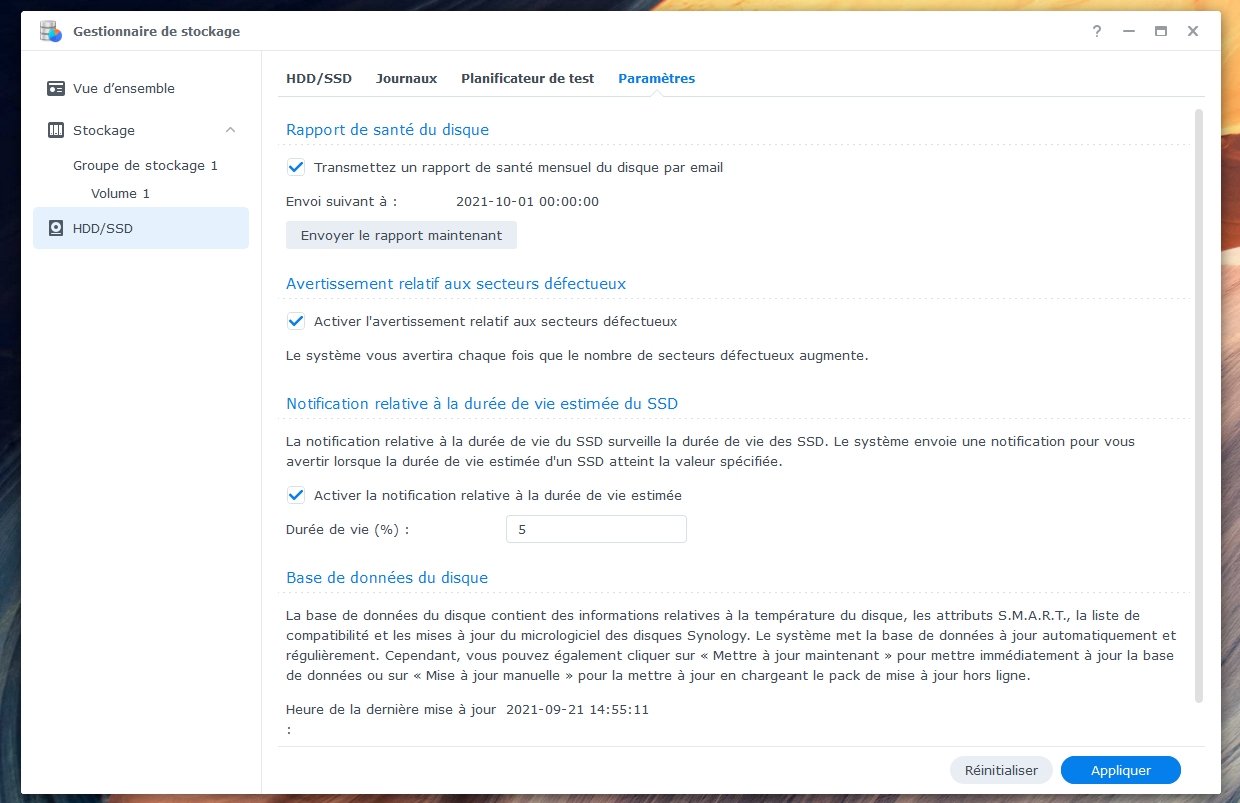The height and width of the screenshot is (803, 1240).
Task: Maximize the storage manager window
Action: [x=1161, y=31]
